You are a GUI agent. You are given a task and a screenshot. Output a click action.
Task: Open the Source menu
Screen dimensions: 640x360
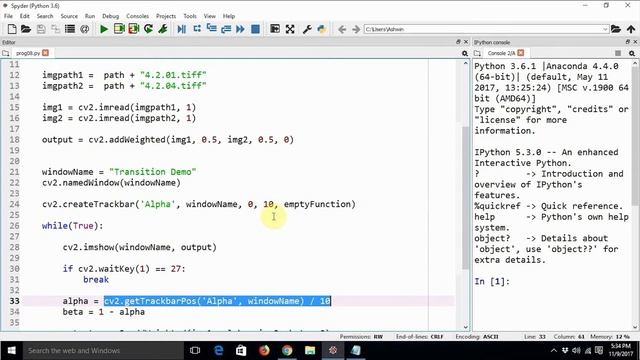coord(69,16)
